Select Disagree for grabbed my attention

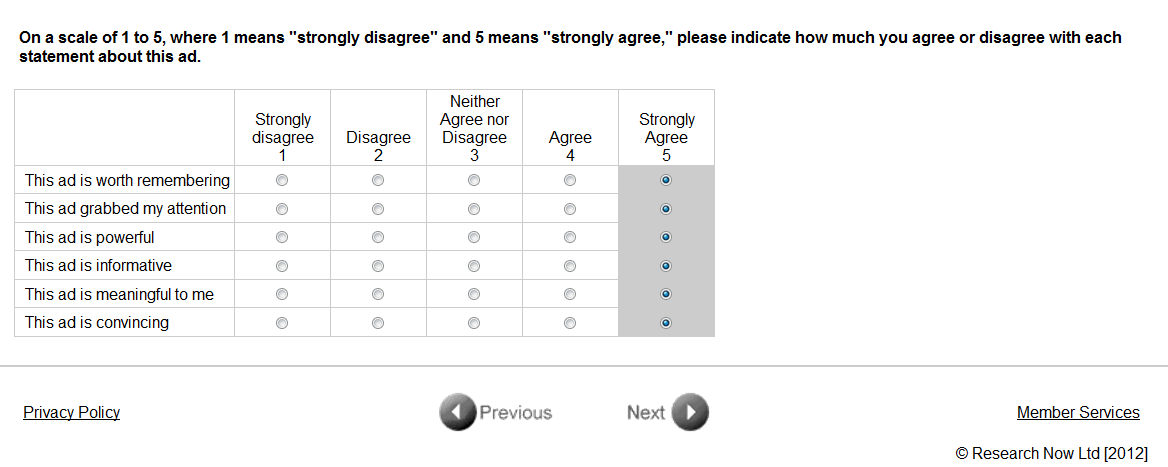(x=378, y=209)
